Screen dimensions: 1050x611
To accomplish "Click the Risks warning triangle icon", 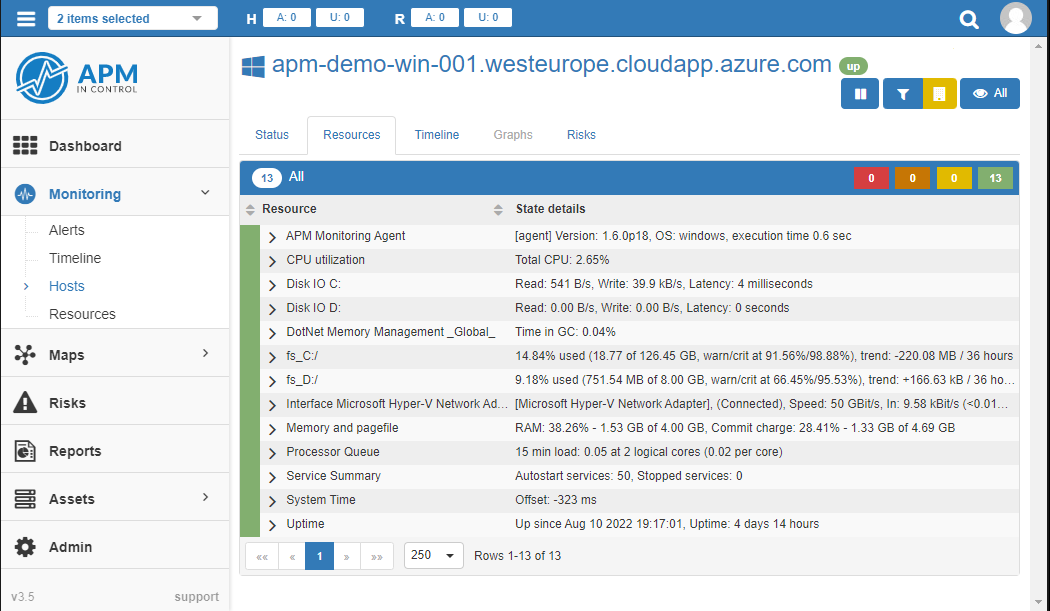I will click(x=25, y=403).
